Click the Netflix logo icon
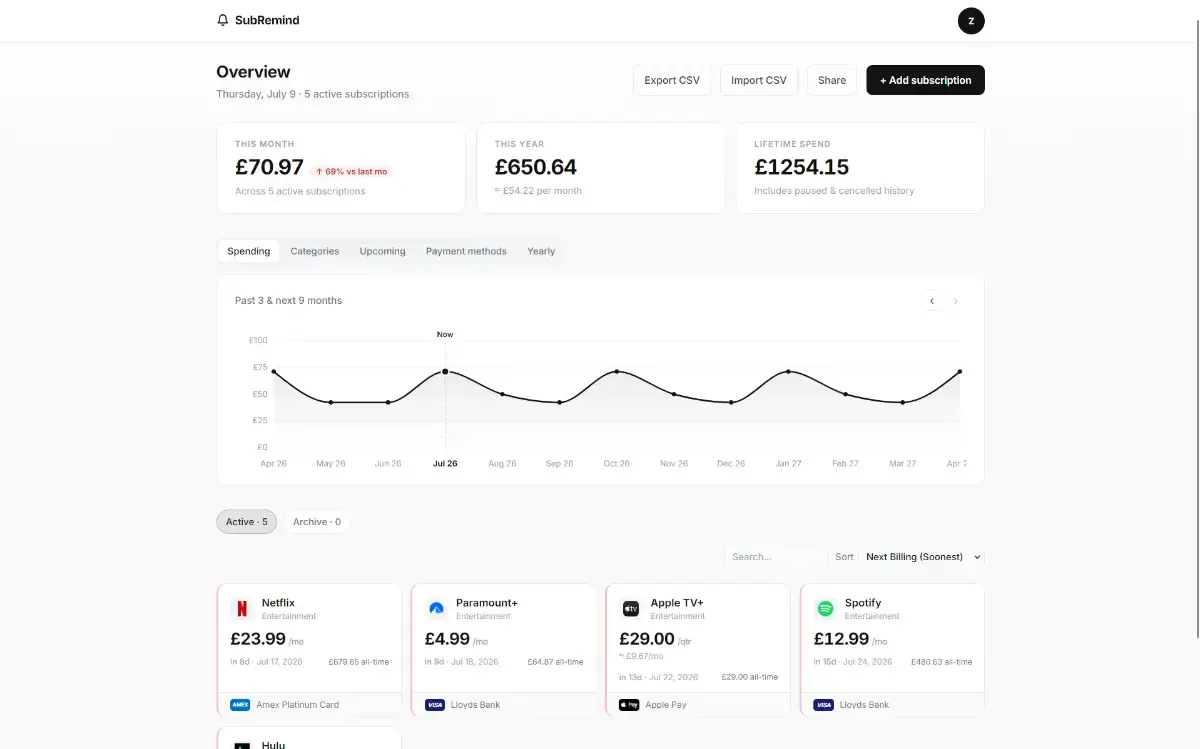Screen dimensions: 1200x749 pos(241,608)
